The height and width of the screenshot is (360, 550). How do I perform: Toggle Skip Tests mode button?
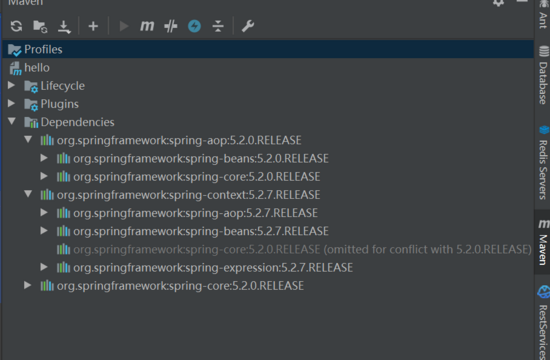[x=194, y=26]
